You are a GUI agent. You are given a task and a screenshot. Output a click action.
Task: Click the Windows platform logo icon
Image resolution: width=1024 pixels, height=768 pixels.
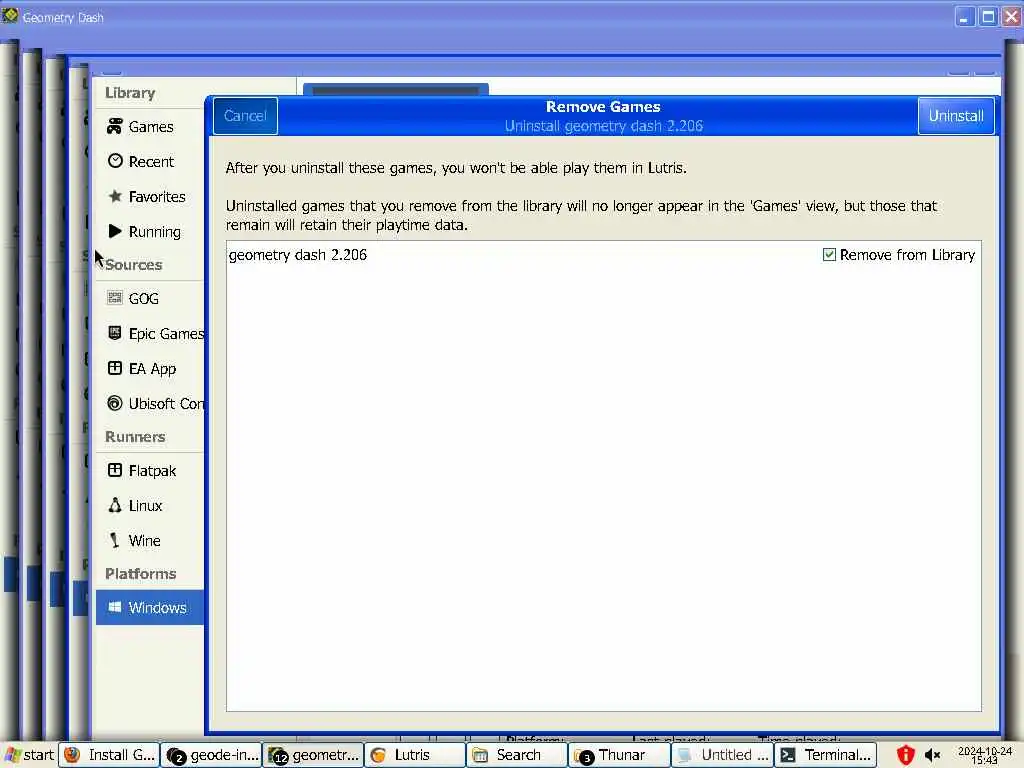[115, 607]
